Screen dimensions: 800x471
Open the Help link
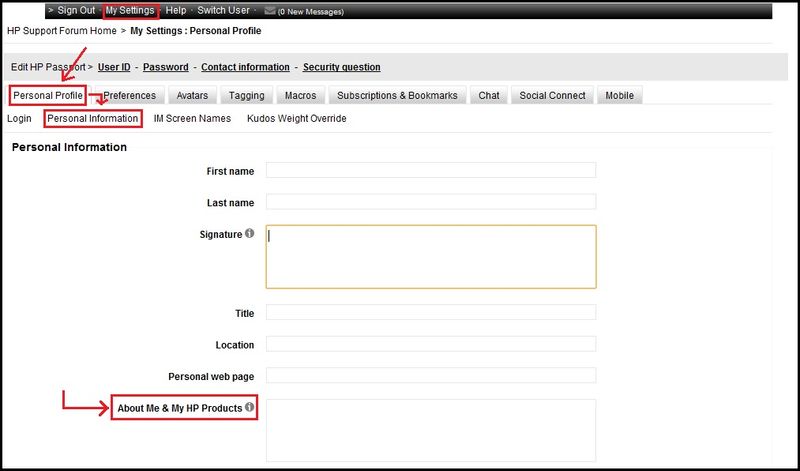pos(176,10)
